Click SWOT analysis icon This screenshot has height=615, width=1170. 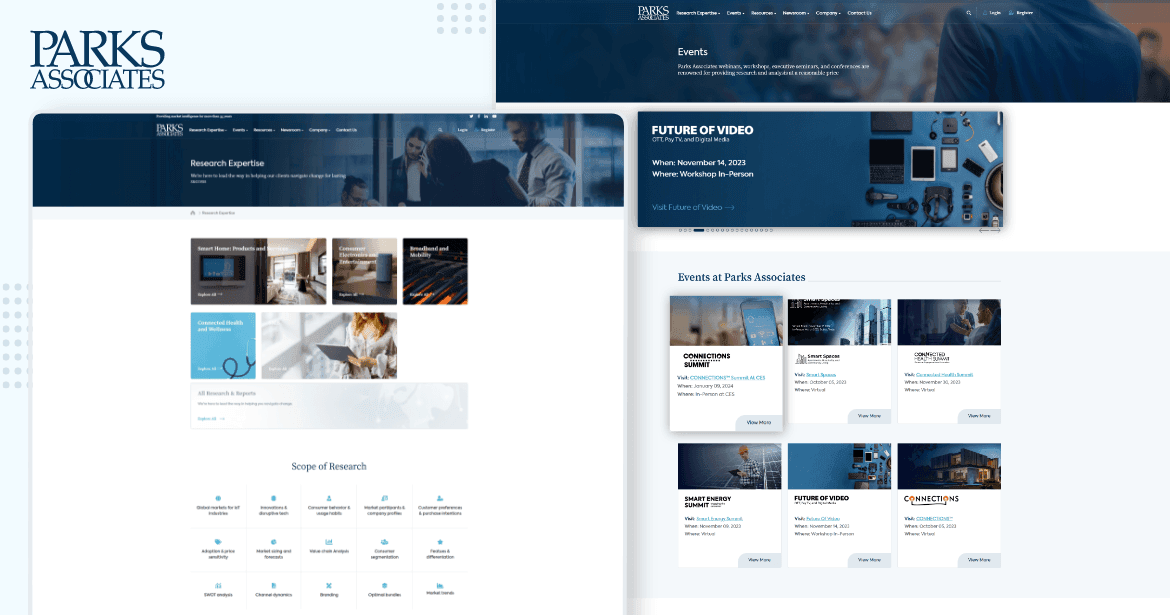click(x=218, y=586)
